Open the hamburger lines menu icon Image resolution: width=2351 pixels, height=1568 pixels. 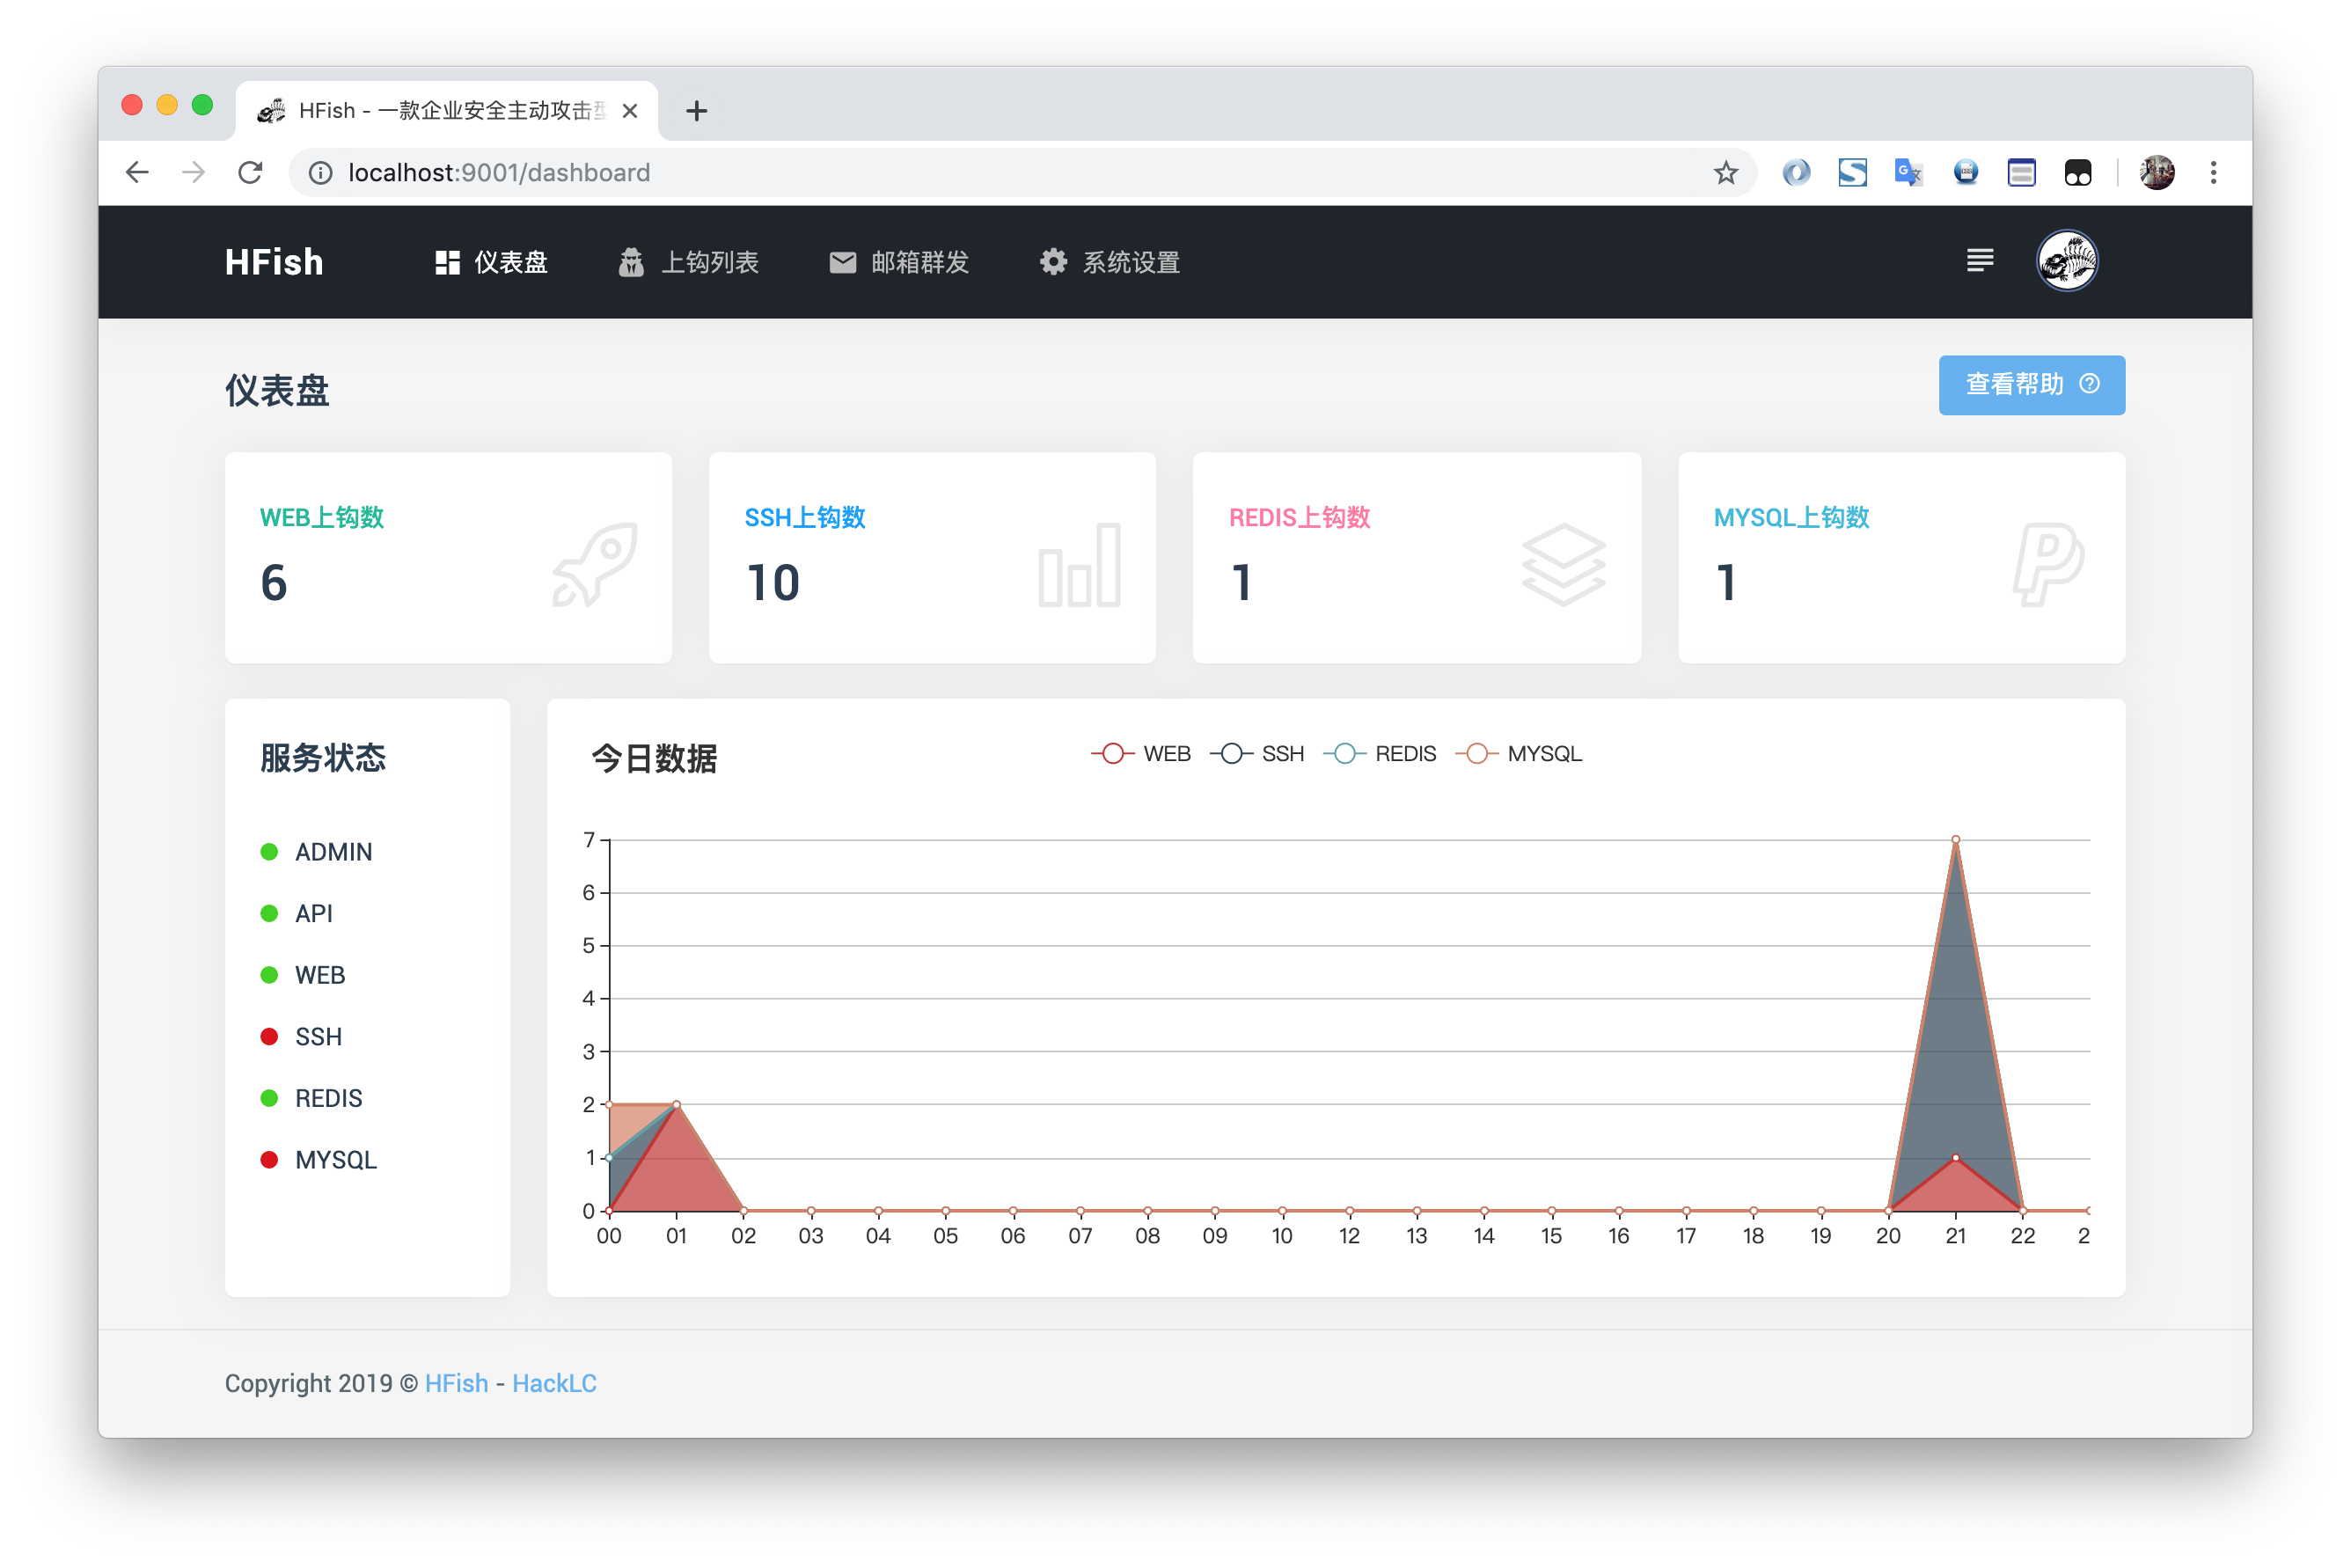point(1979,261)
